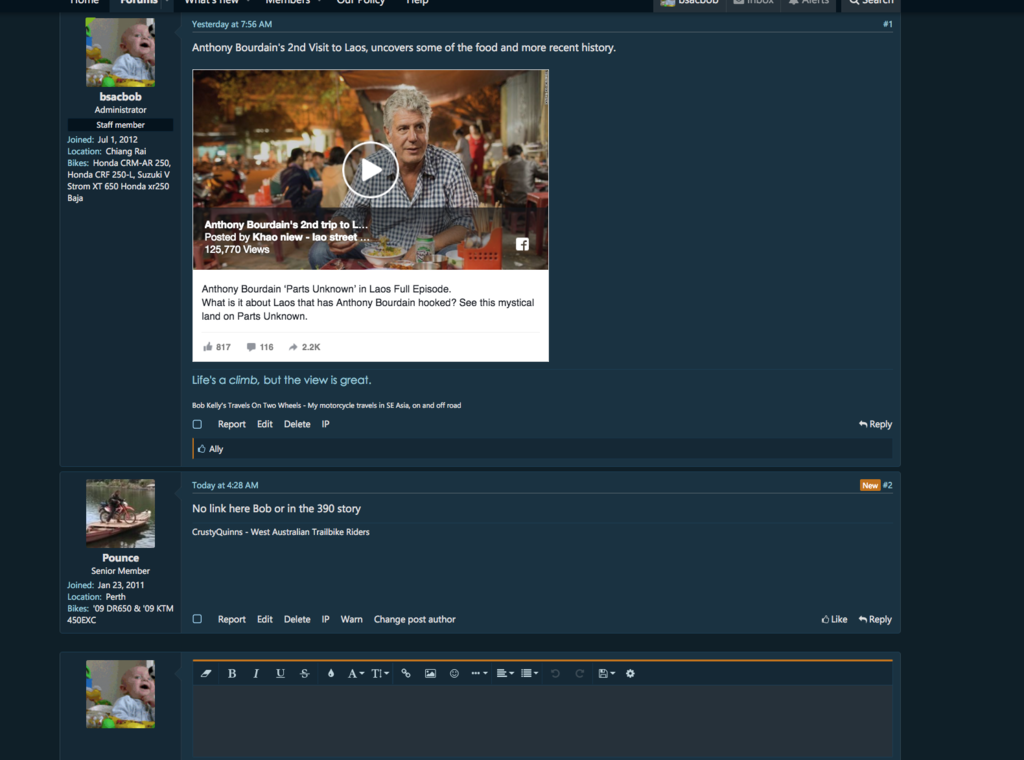Open the bsacbob username profile link
The width and height of the screenshot is (1024, 760).
[120, 97]
